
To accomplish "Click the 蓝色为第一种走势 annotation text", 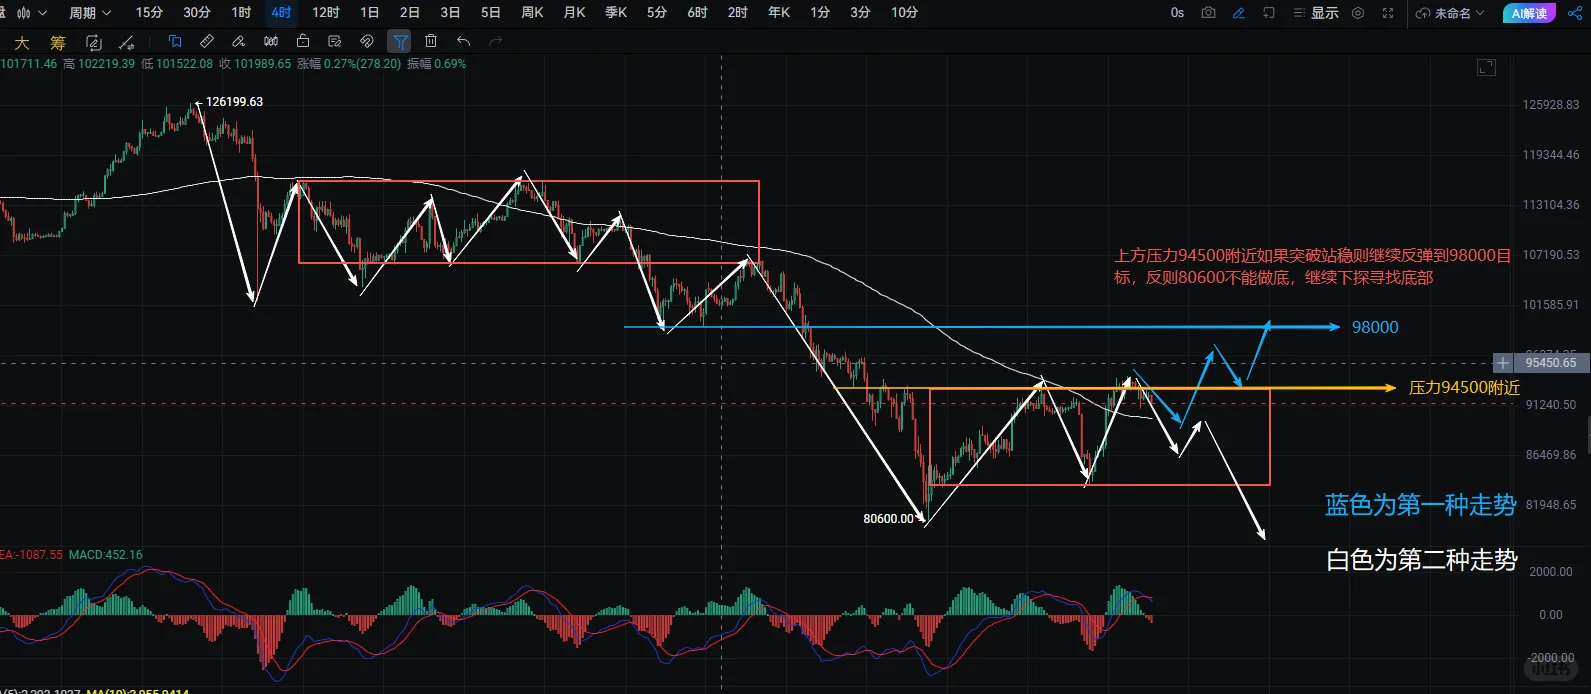I will (x=1421, y=505).
